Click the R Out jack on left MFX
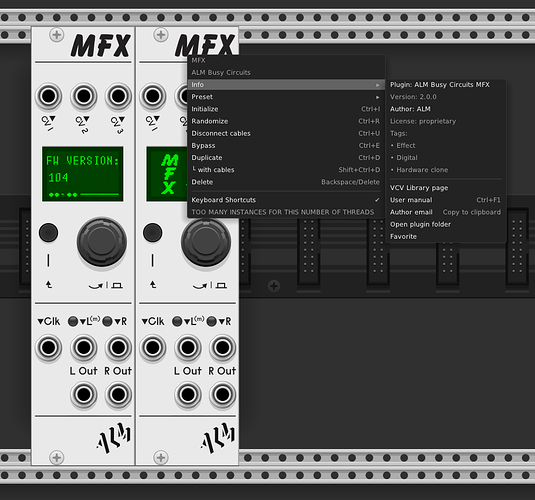The height and width of the screenshot is (500, 535). [118, 395]
